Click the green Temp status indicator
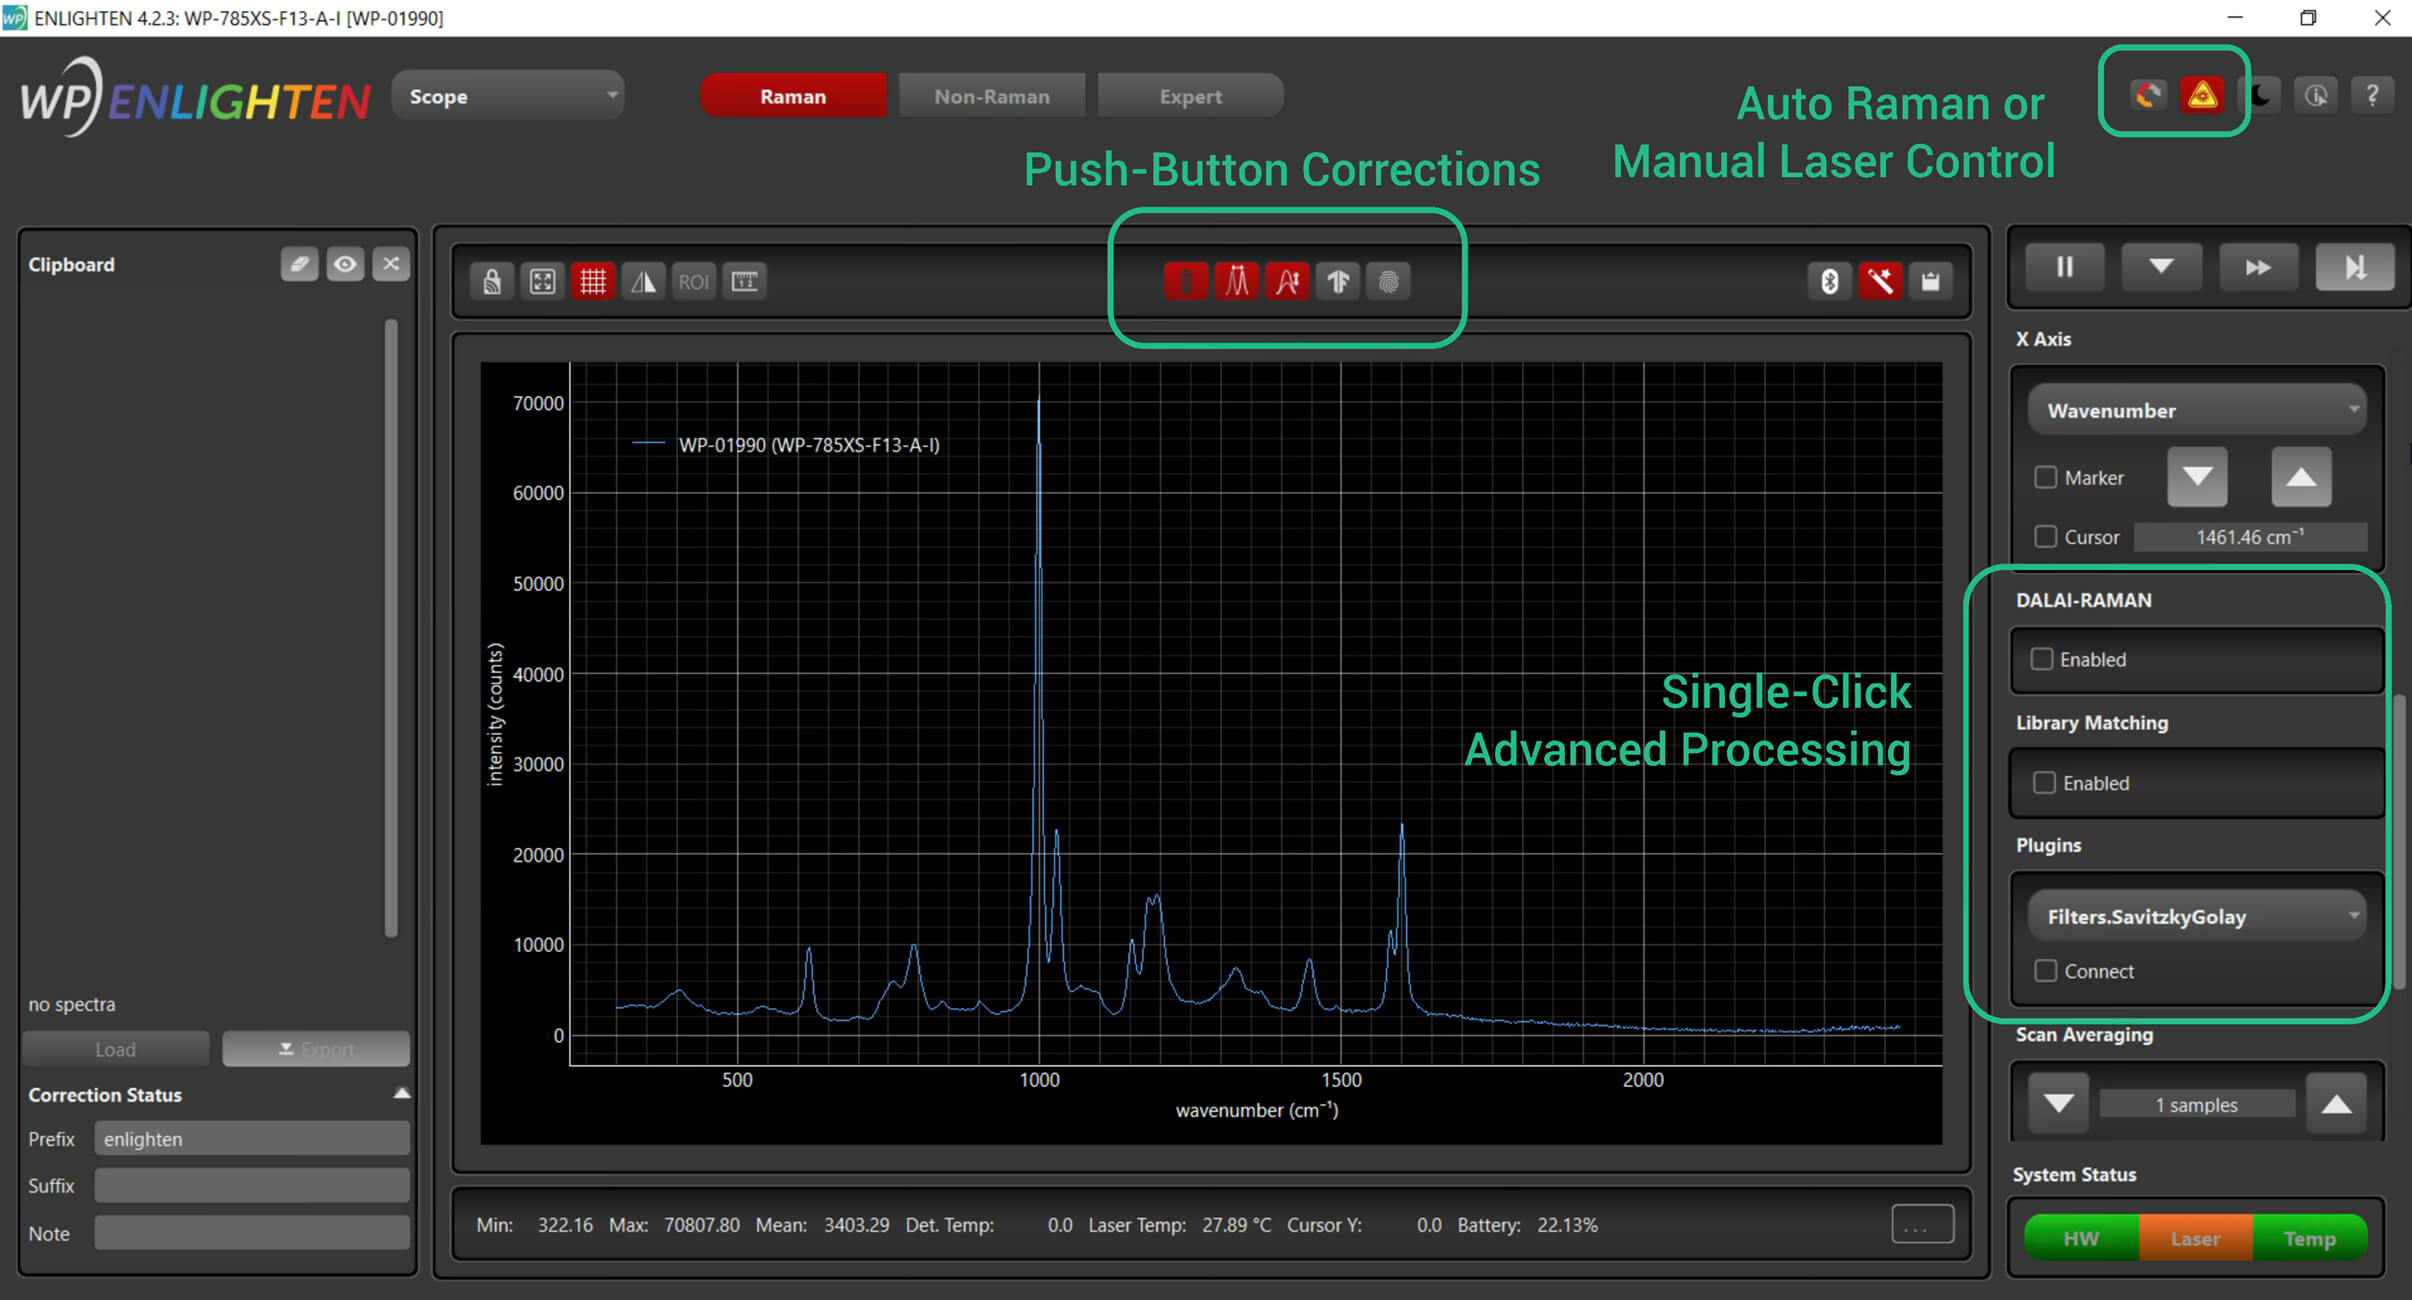The width and height of the screenshot is (2412, 1300). tap(2310, 1238)
